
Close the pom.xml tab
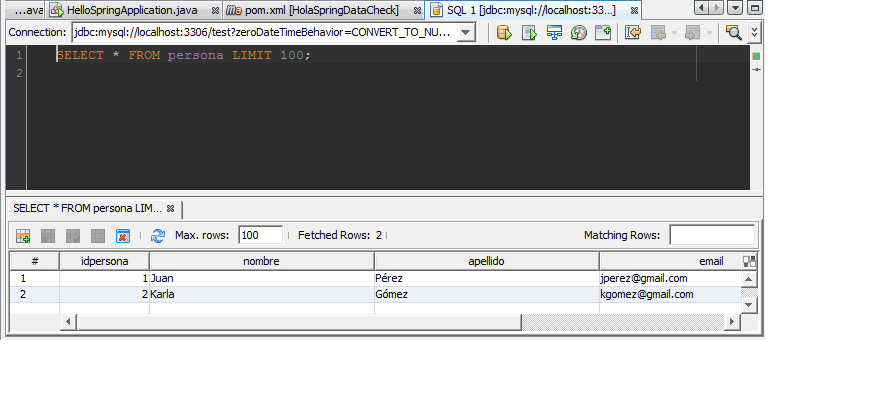click(x=417, y=10)
